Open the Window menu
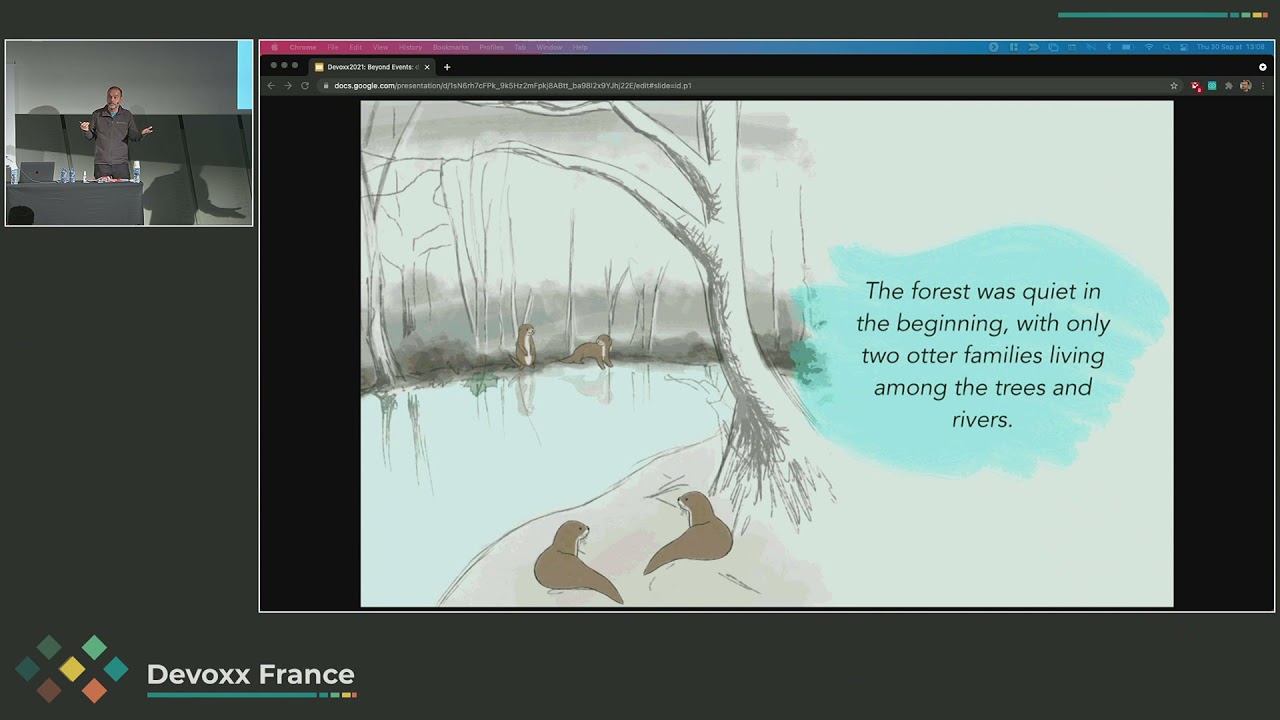 point(549,47)
